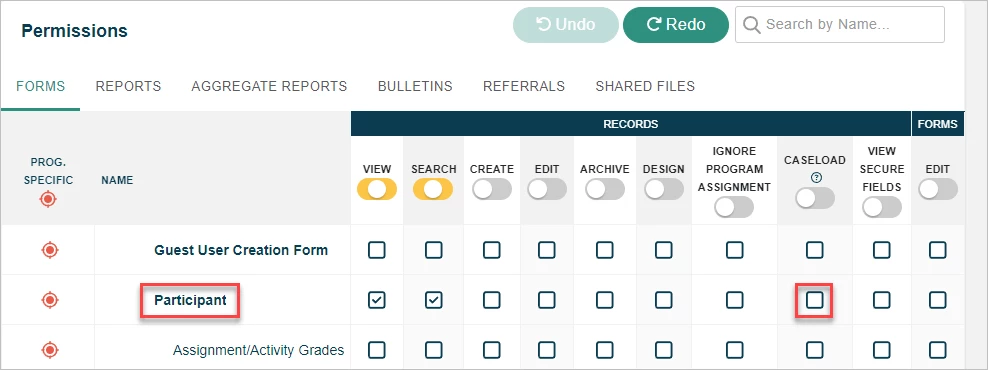
Task: Toggle the Create column switch
Action: (x=491, y=188)
